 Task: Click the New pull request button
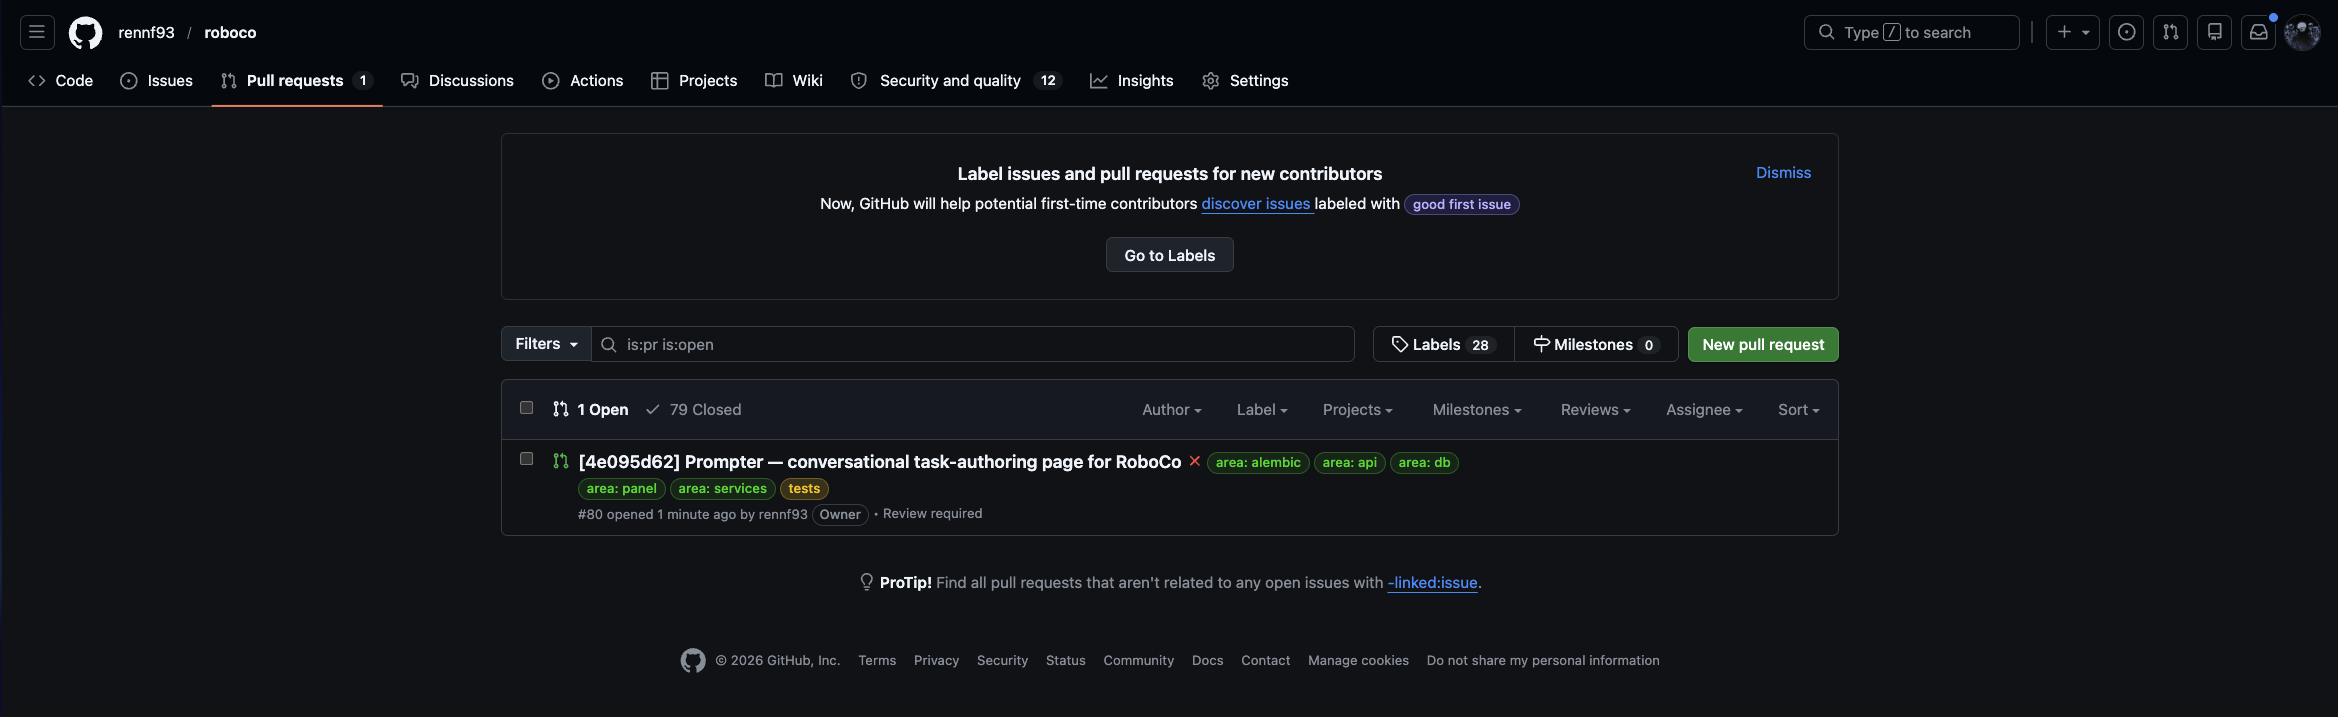(x=1763, y=344)
